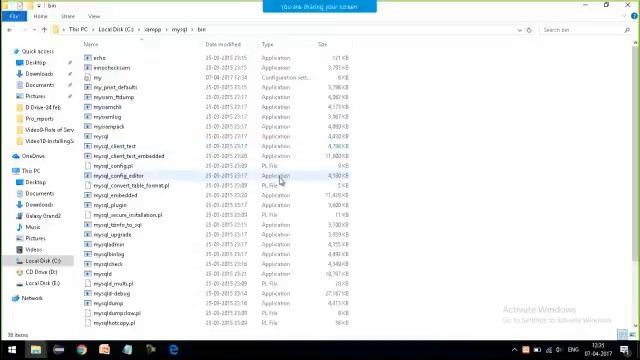Viewport: 640px width, 360px height.
Task: Open the Help question mark icon
Action: tap(634, 16)
